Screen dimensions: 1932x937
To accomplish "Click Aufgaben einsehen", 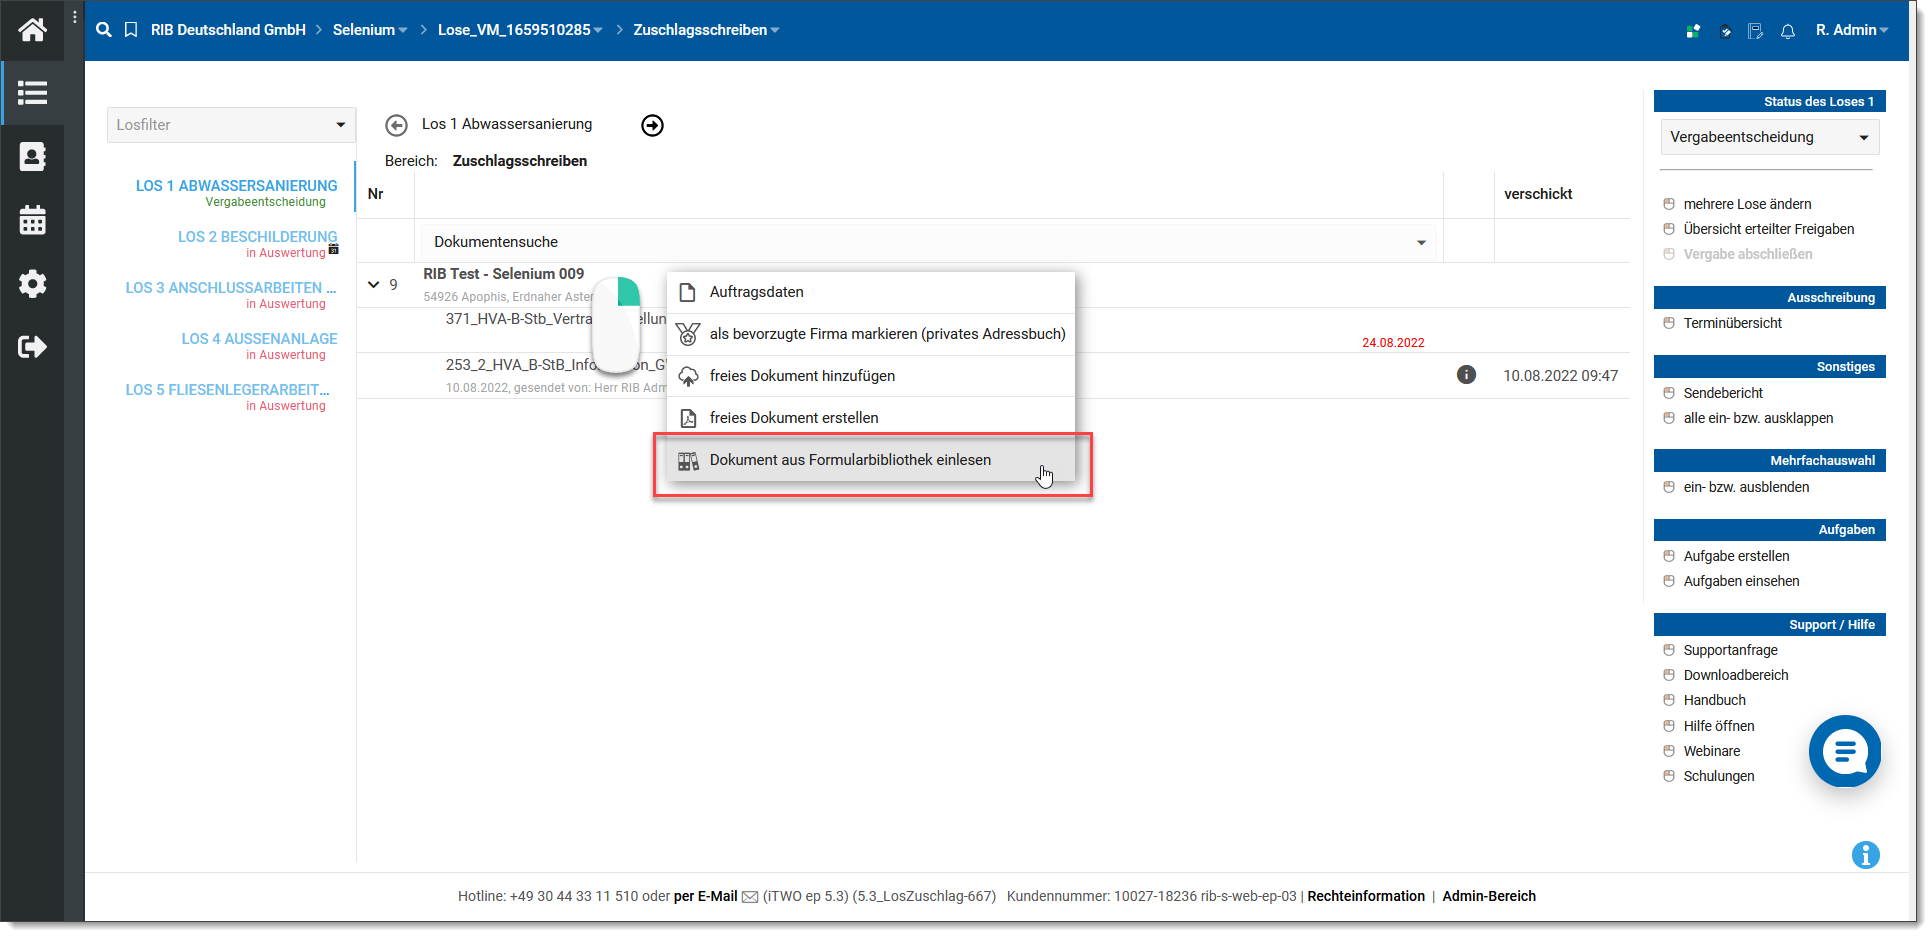I will pyautogui.click(x=1741, y=581).
